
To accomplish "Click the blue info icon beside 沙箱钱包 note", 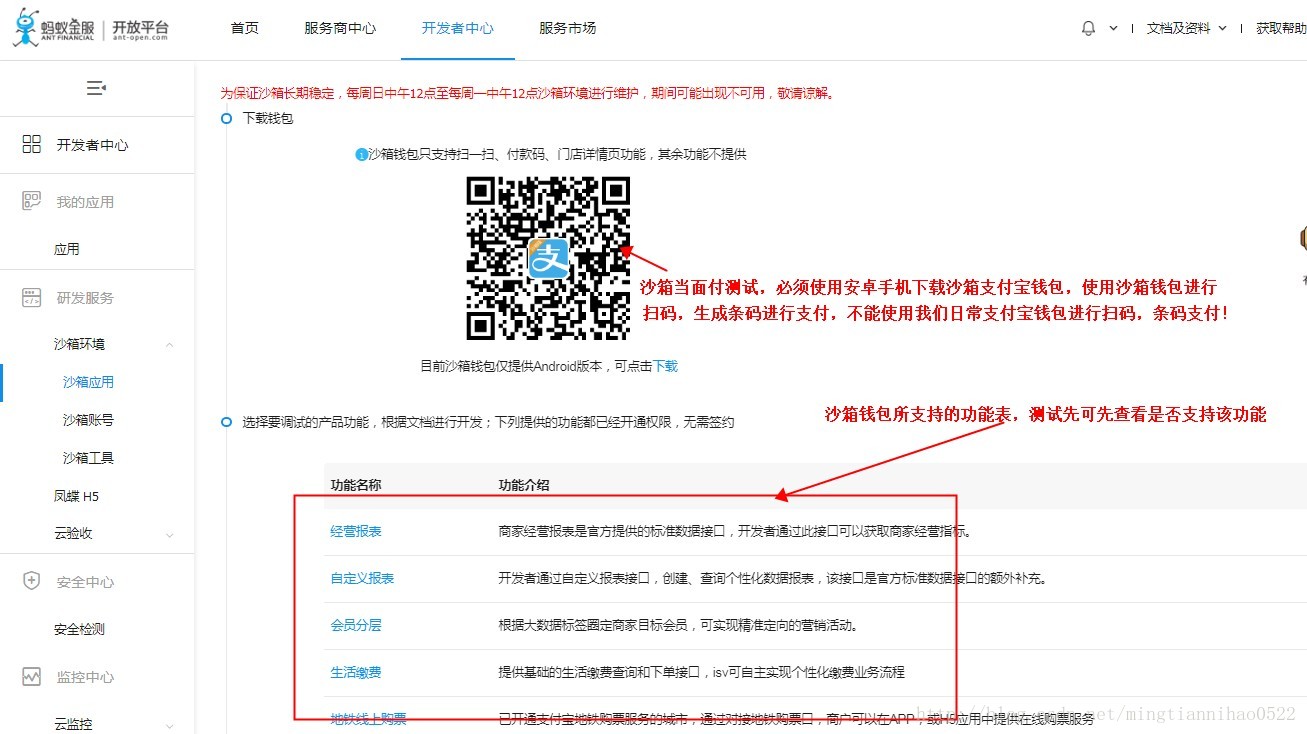I will pyautogui.click(x=361, y=155).
